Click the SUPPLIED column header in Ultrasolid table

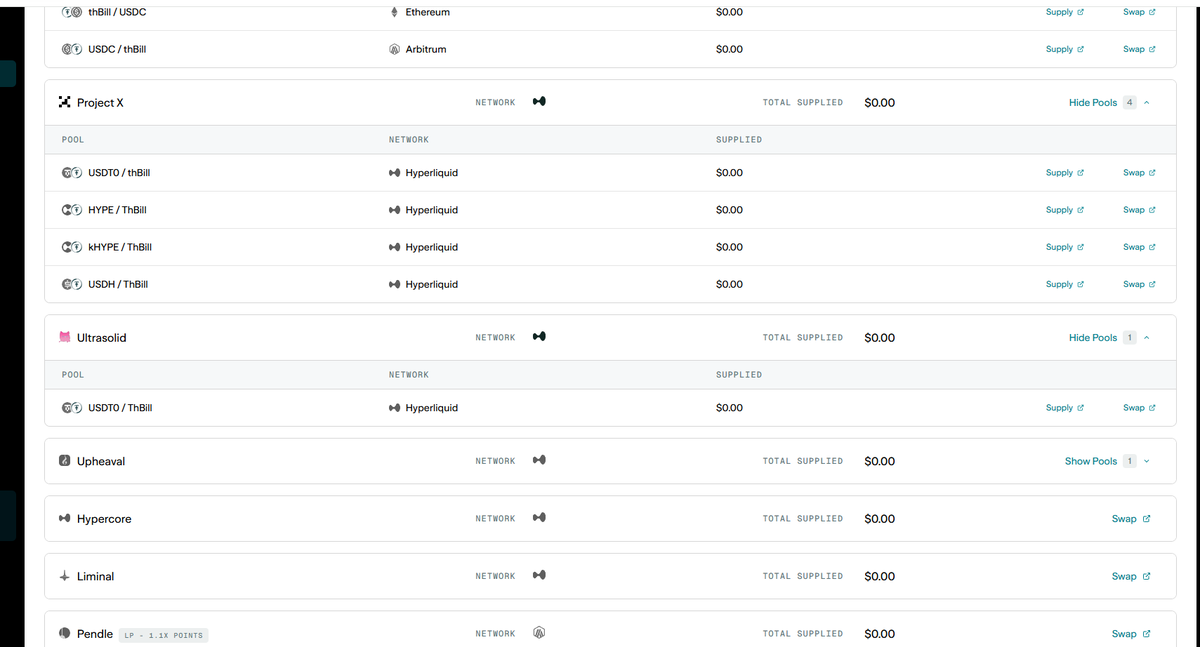point(739,375)
